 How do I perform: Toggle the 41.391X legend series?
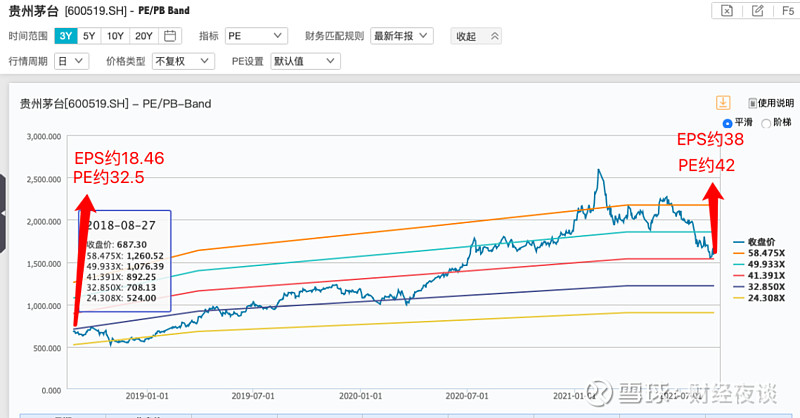759,276
